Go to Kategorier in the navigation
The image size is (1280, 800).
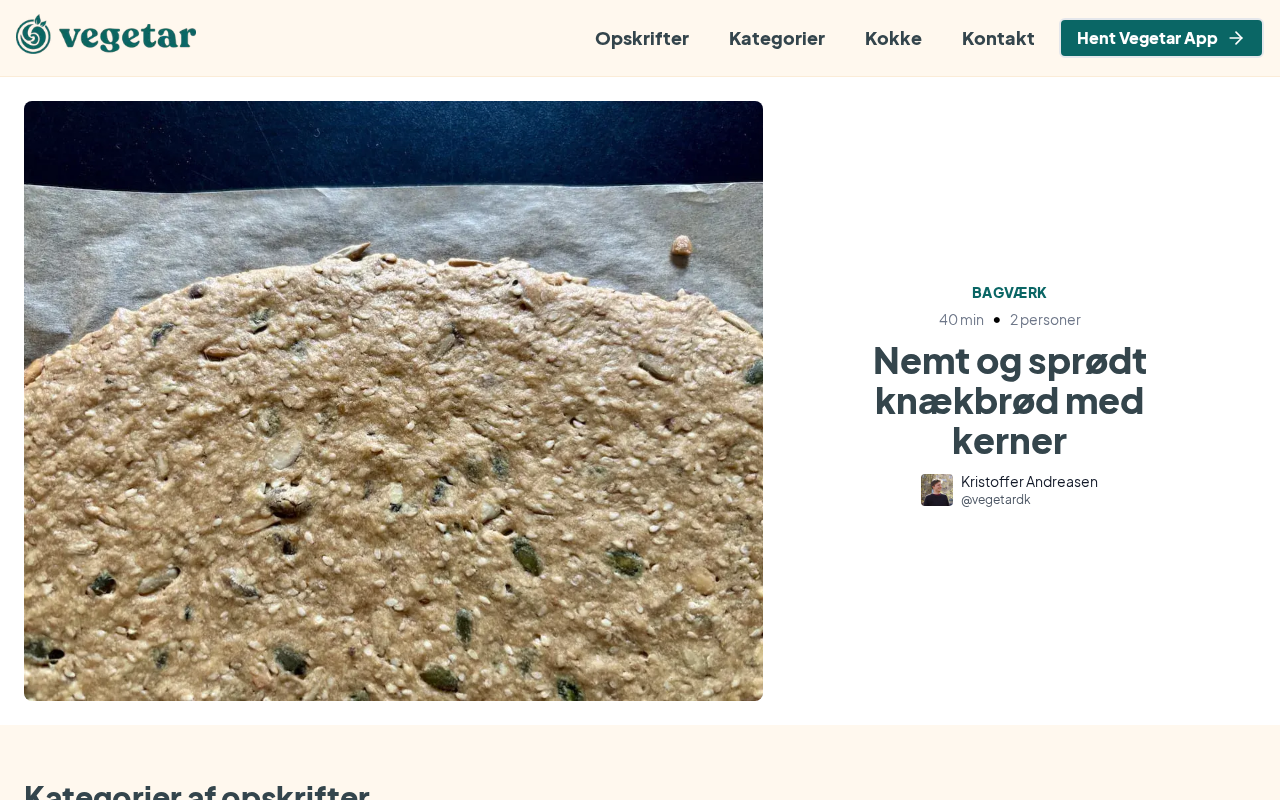[777, 38]
